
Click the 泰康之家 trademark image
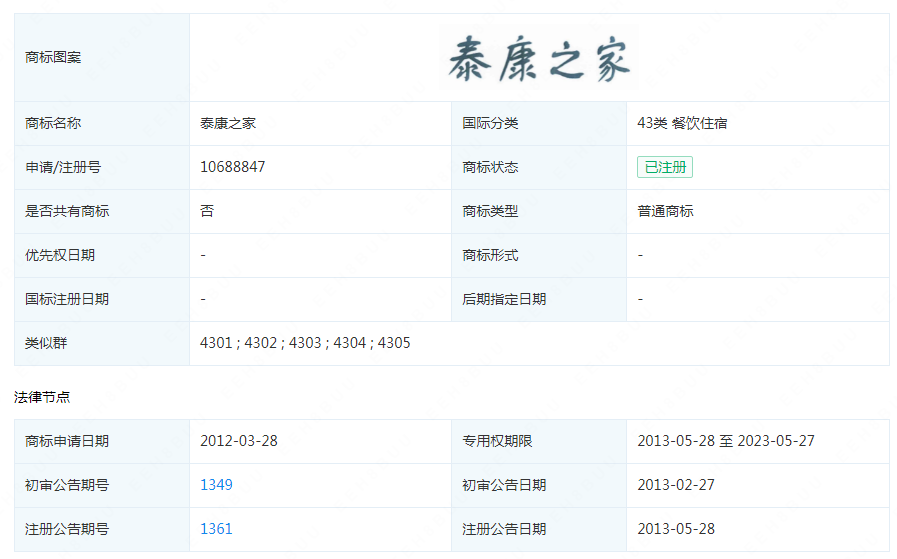pos(539,58)
